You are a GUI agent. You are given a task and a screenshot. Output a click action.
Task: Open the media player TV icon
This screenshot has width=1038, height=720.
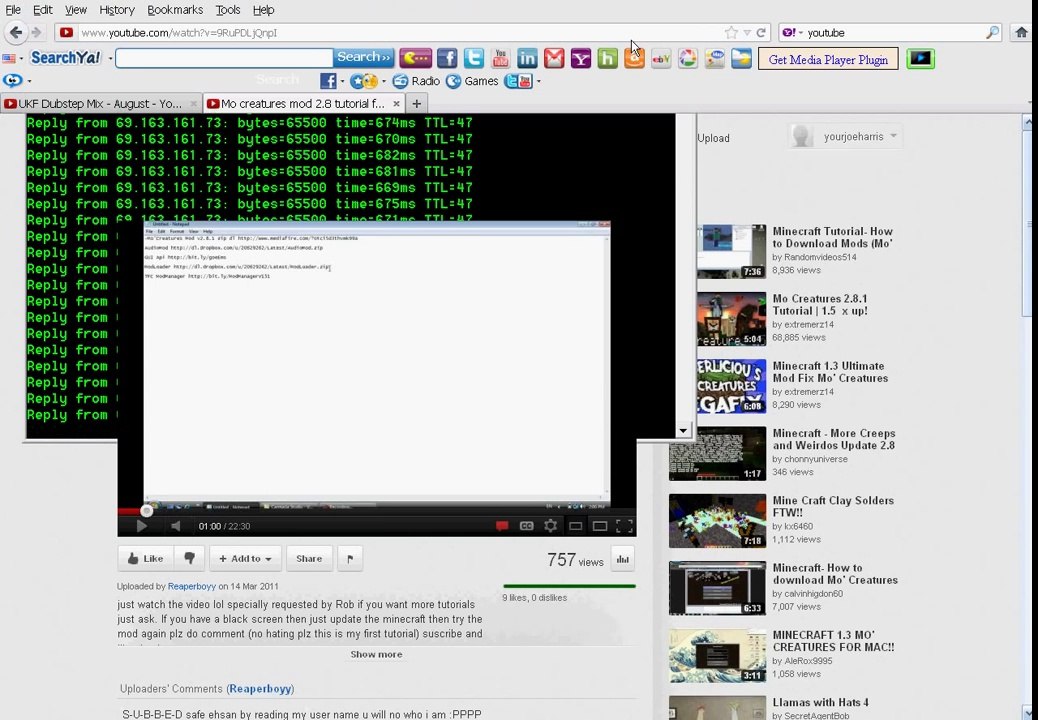[920, 59]
